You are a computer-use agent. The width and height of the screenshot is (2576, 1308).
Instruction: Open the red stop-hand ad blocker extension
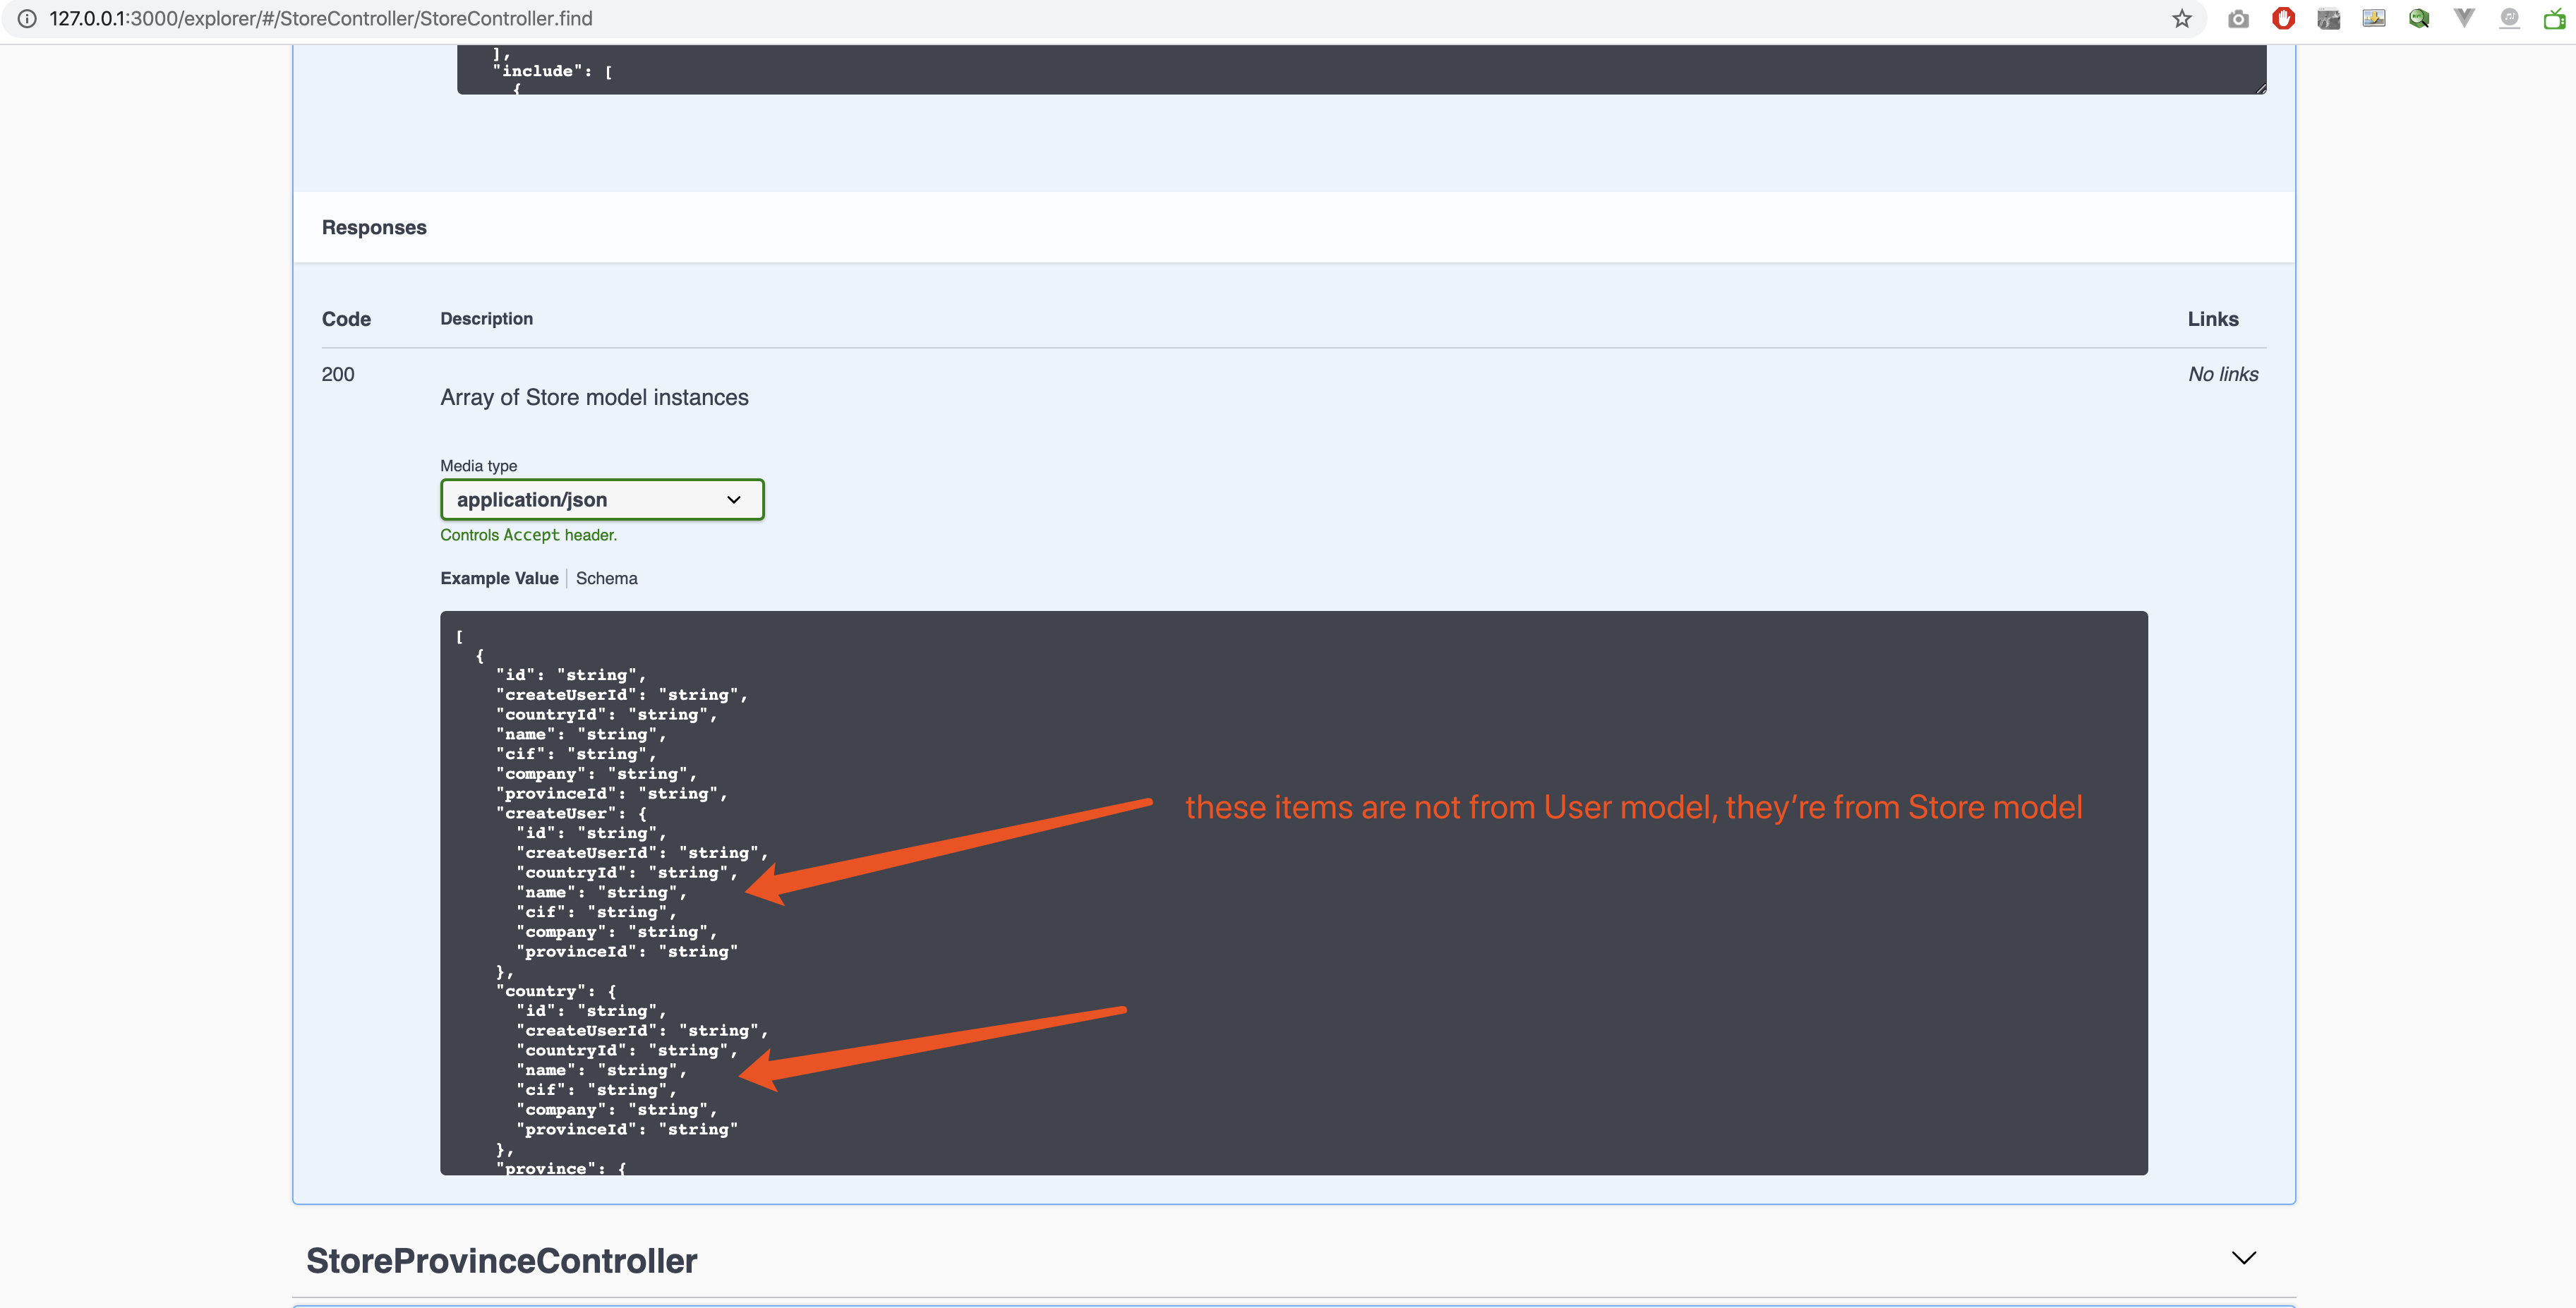(2283, 19)
